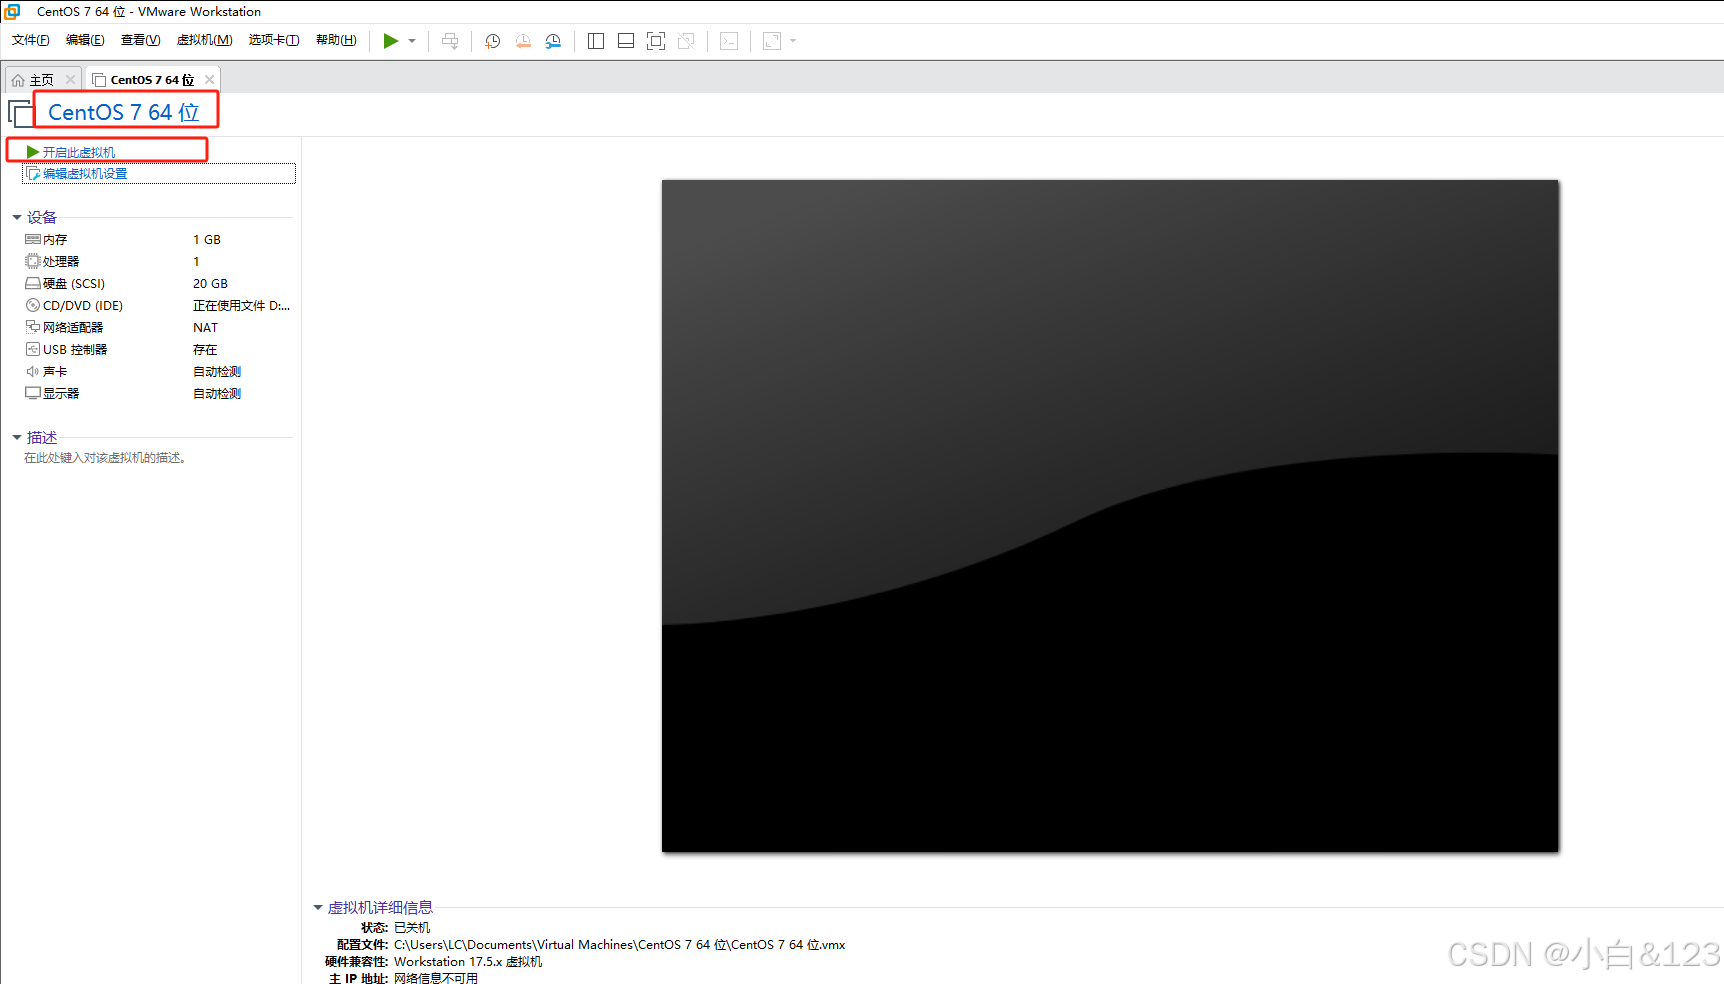This screenshot has width=1724, height=984.
Task: Select the 硬盘 (SCSI) device row
Action: 158,284
